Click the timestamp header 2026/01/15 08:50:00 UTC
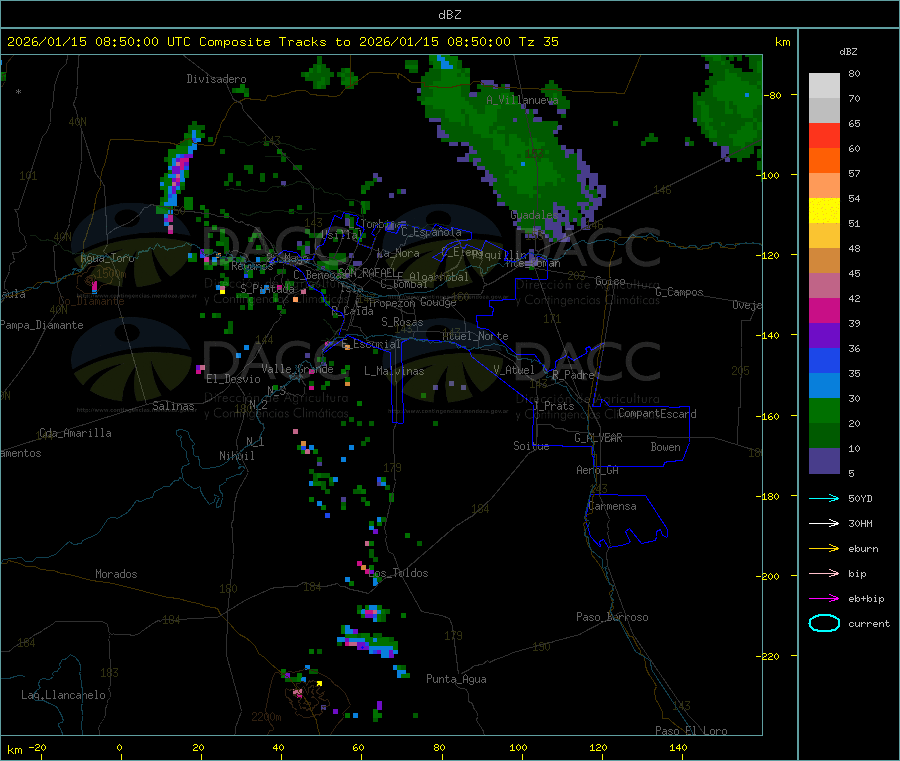 (x=99, y=42)
